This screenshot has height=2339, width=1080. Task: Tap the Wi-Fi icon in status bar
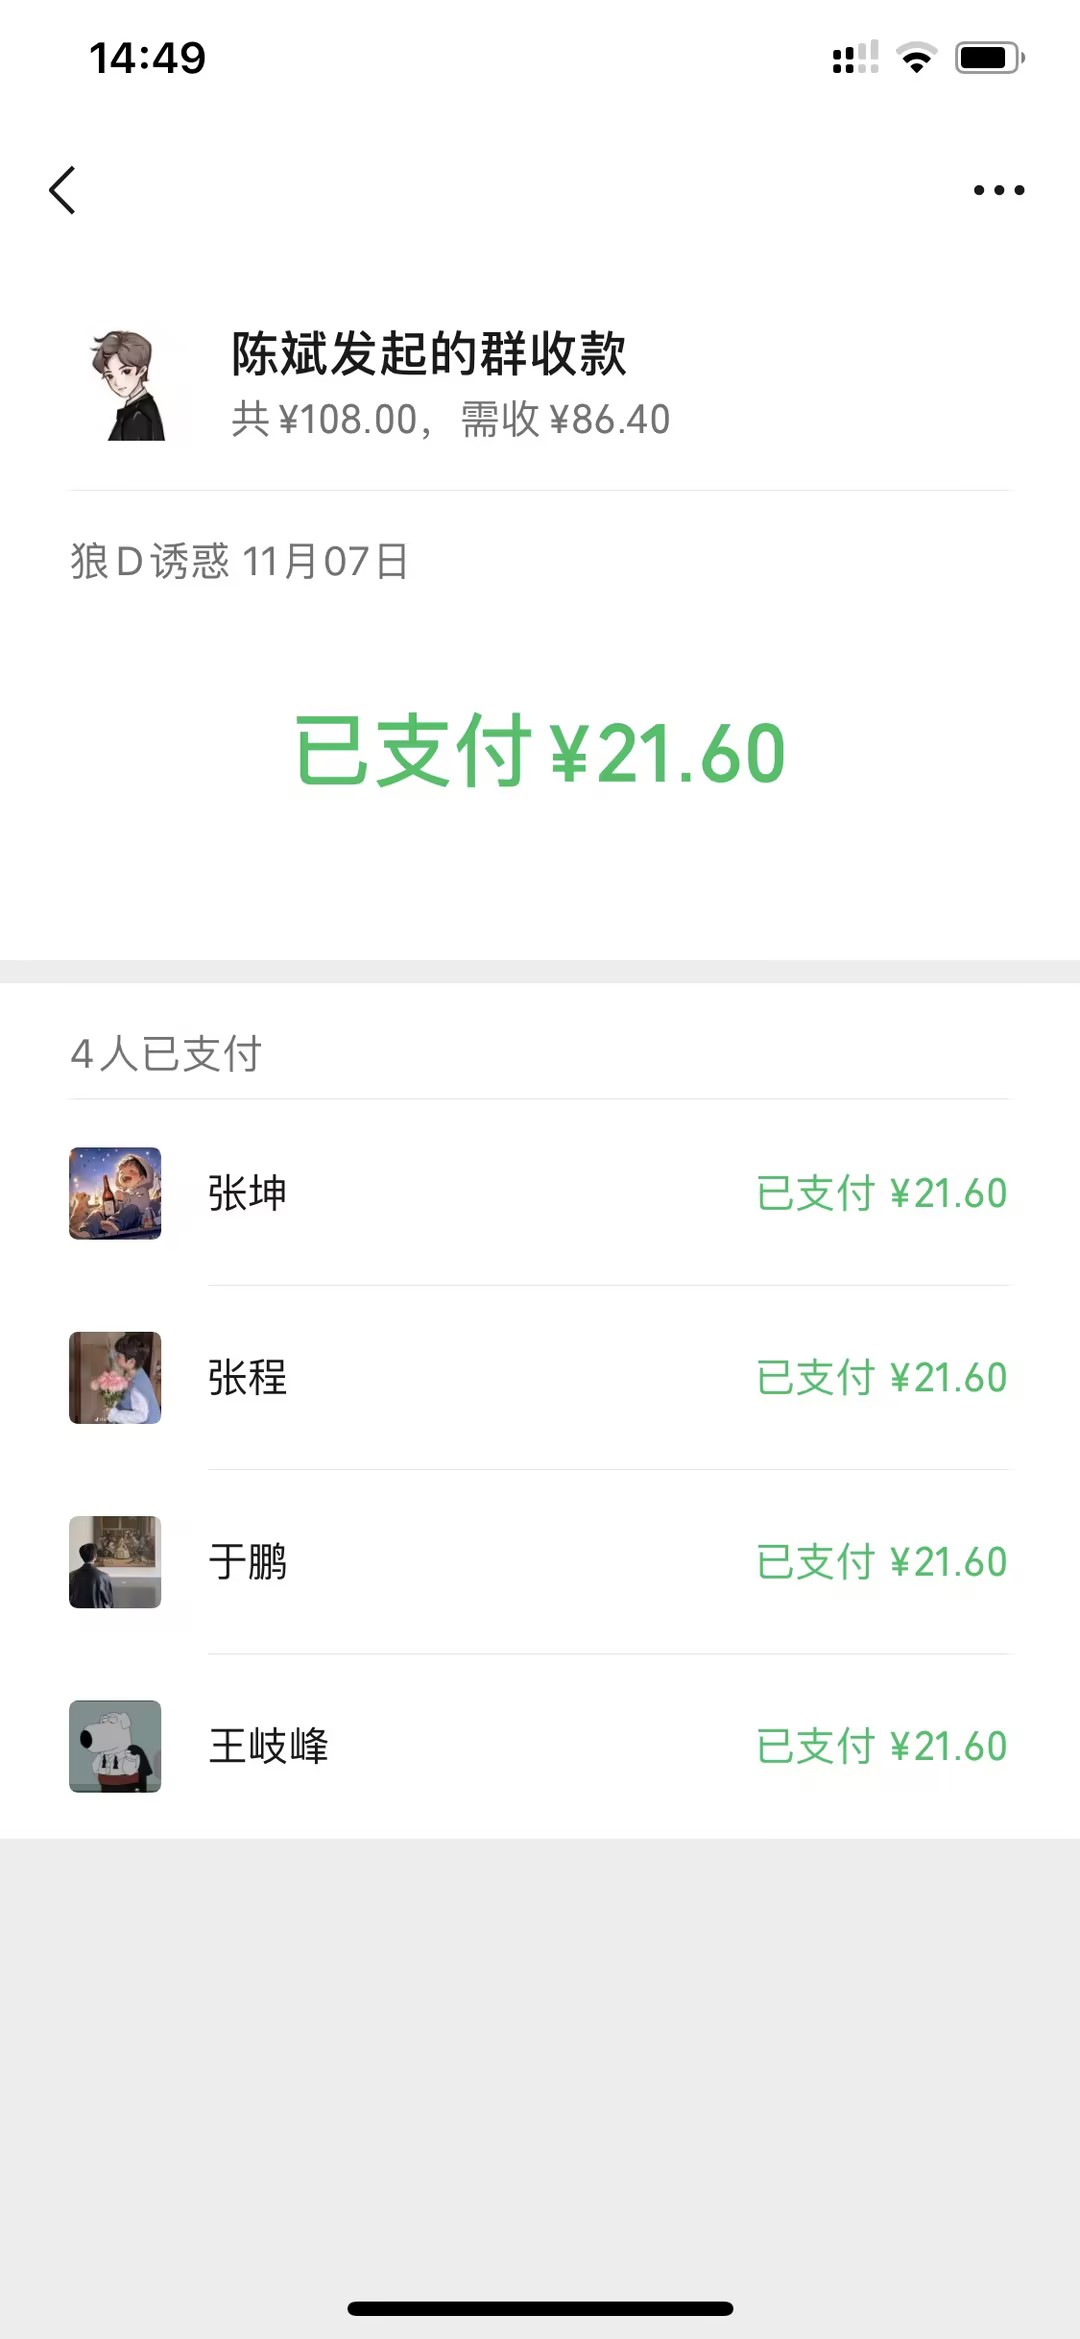pos(916,58)
